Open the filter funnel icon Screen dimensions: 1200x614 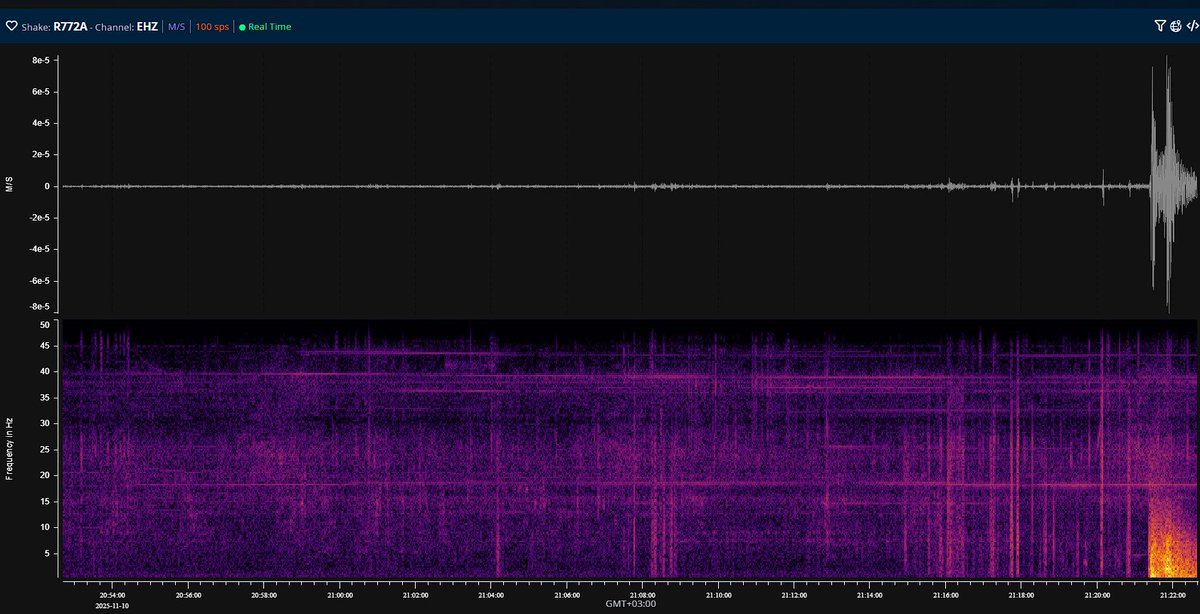(1159, 26)
